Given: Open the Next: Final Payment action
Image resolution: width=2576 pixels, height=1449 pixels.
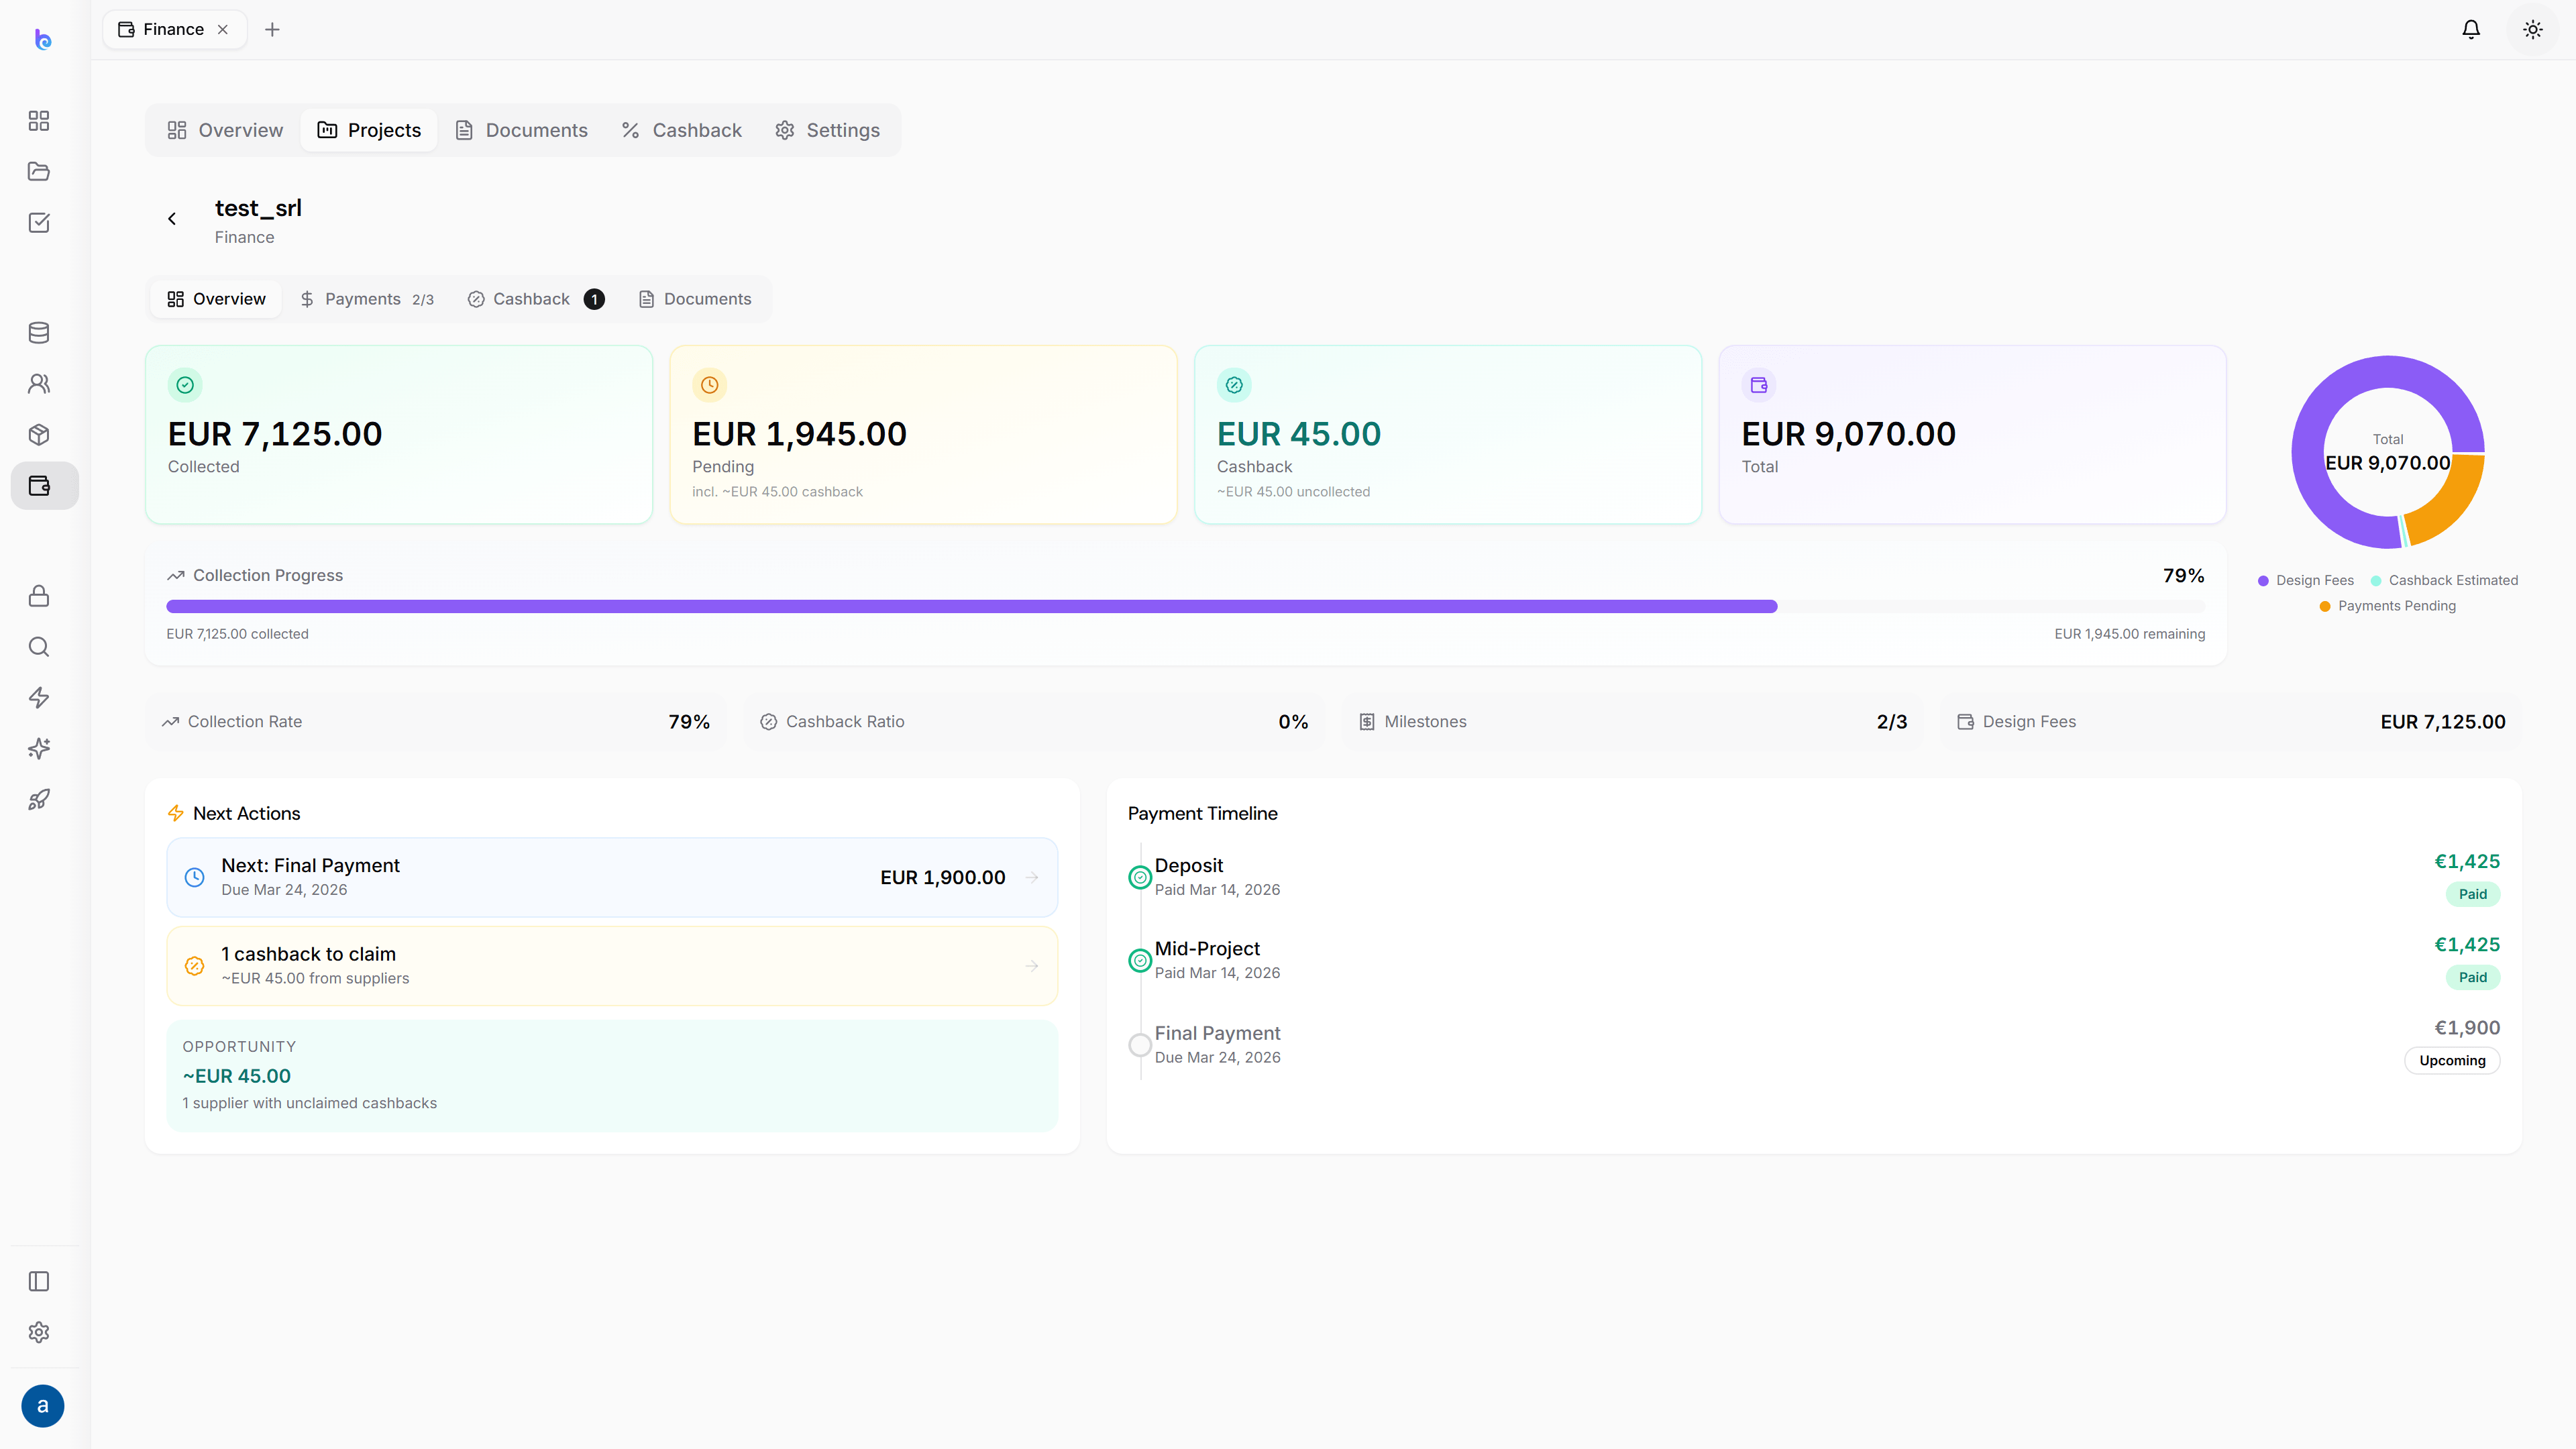Looking at the screenshot, I should pyautogui.click(x=612, y=877).
